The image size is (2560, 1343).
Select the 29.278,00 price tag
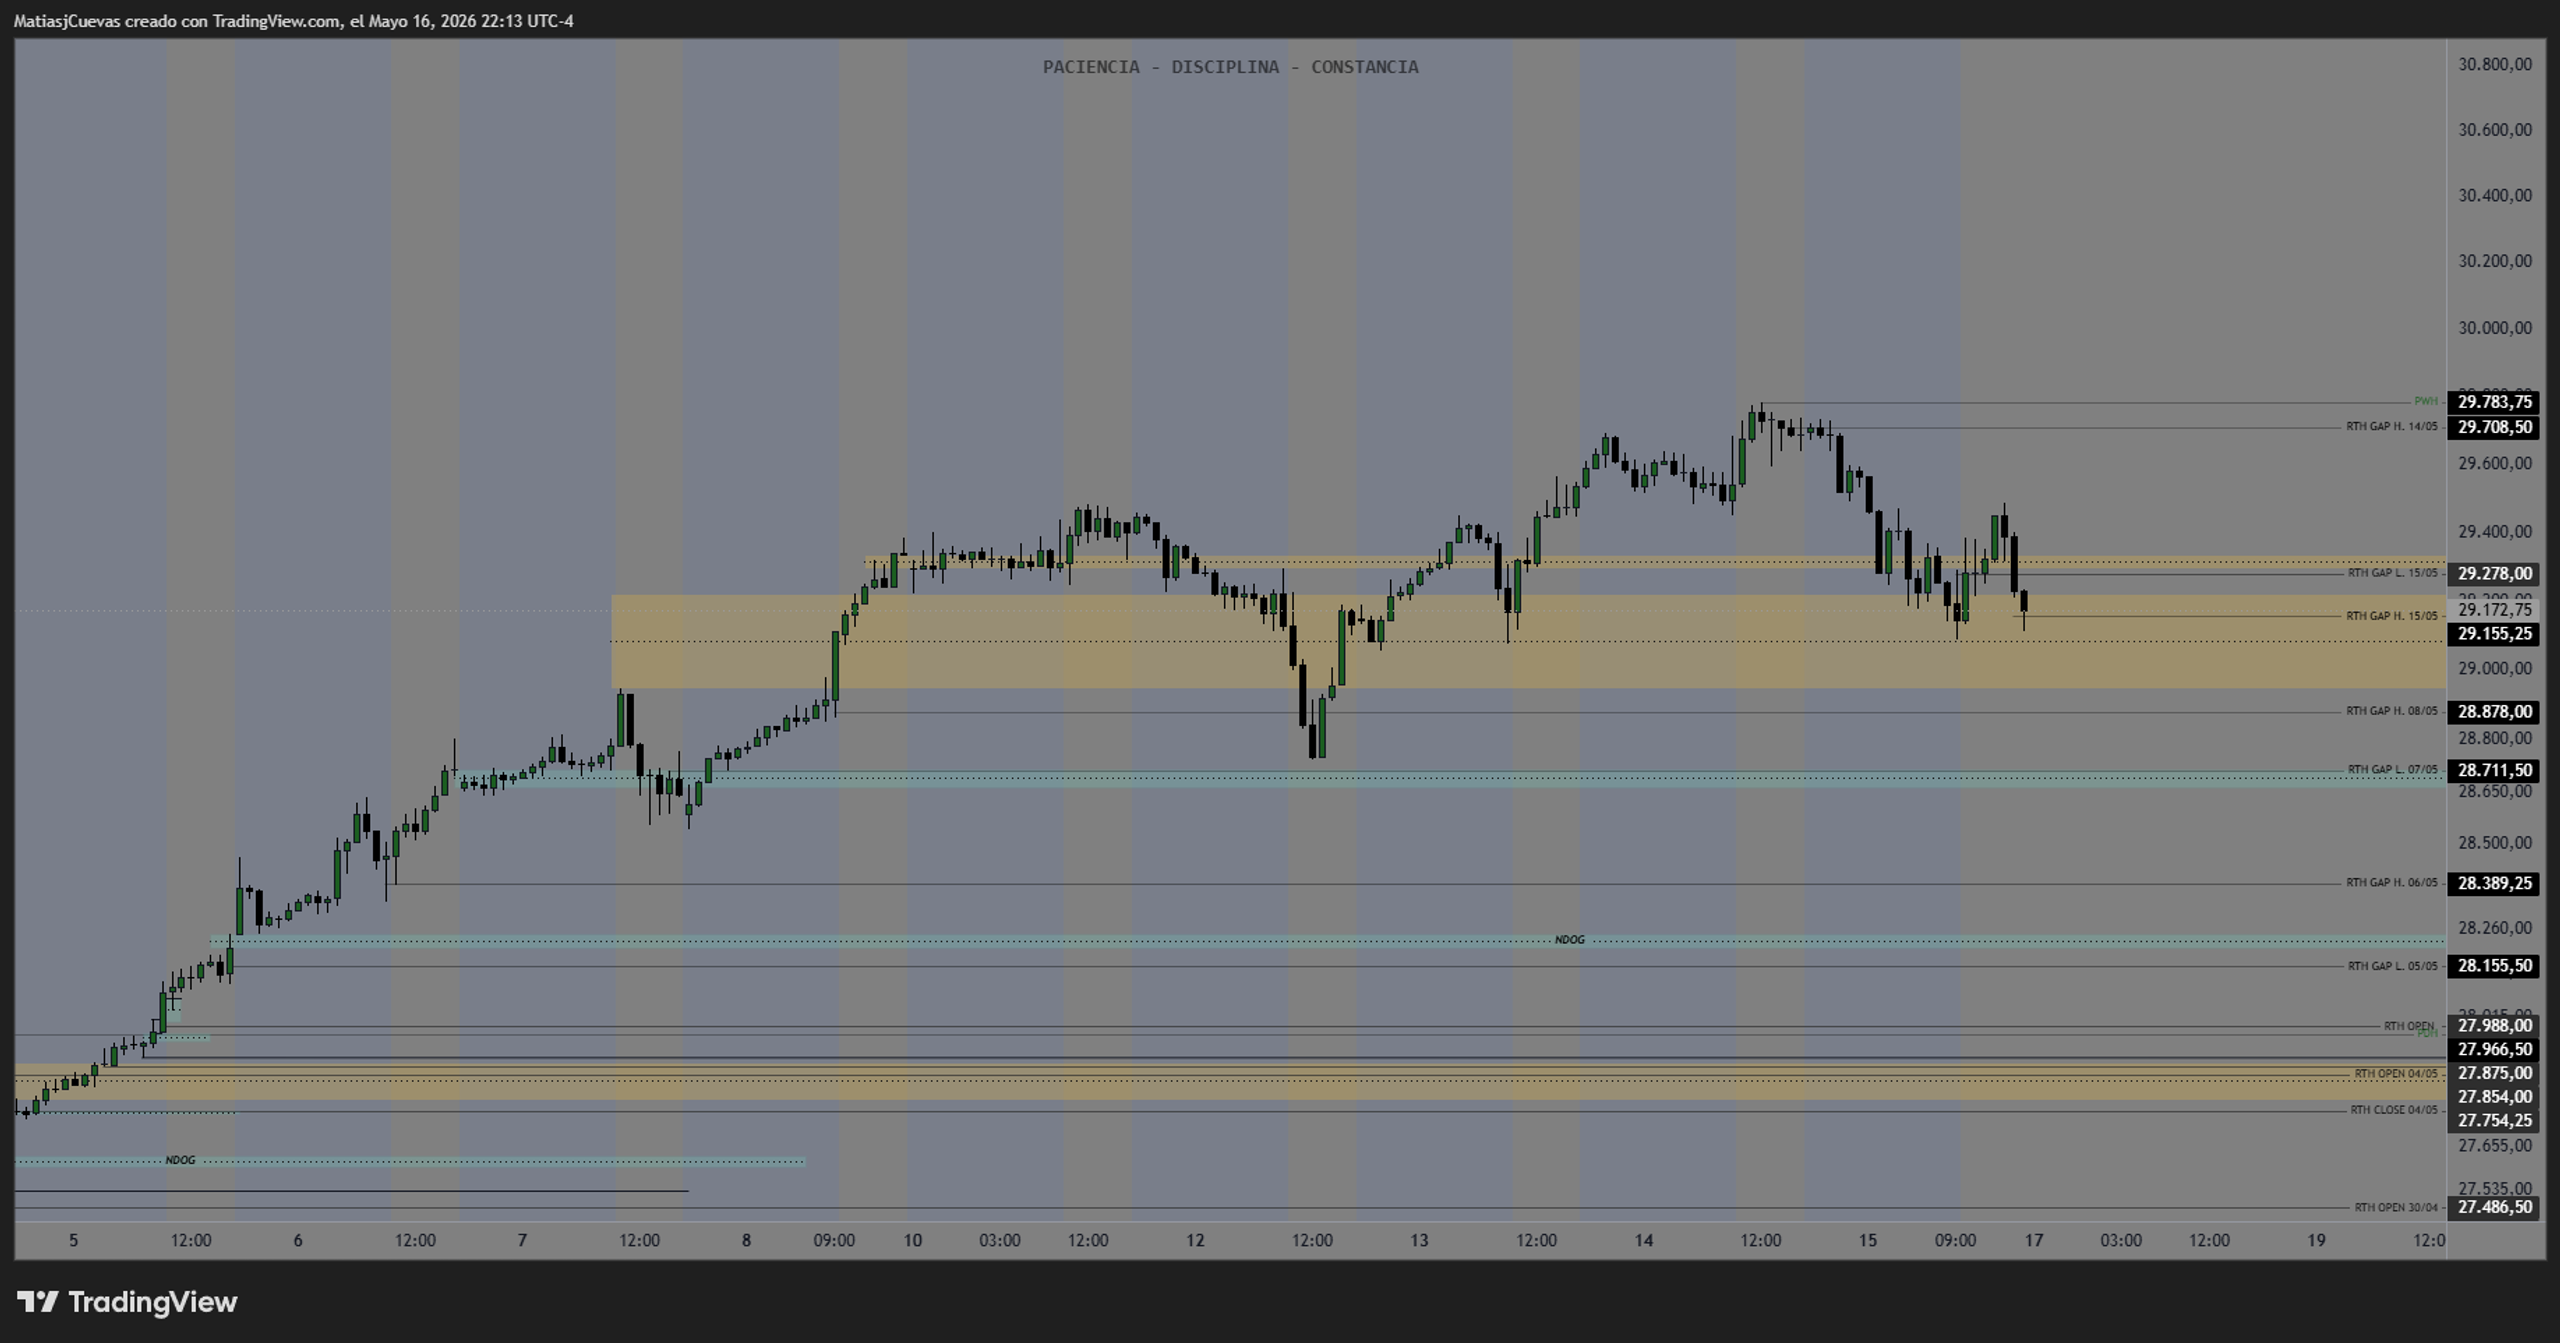tap(2494, 574)
